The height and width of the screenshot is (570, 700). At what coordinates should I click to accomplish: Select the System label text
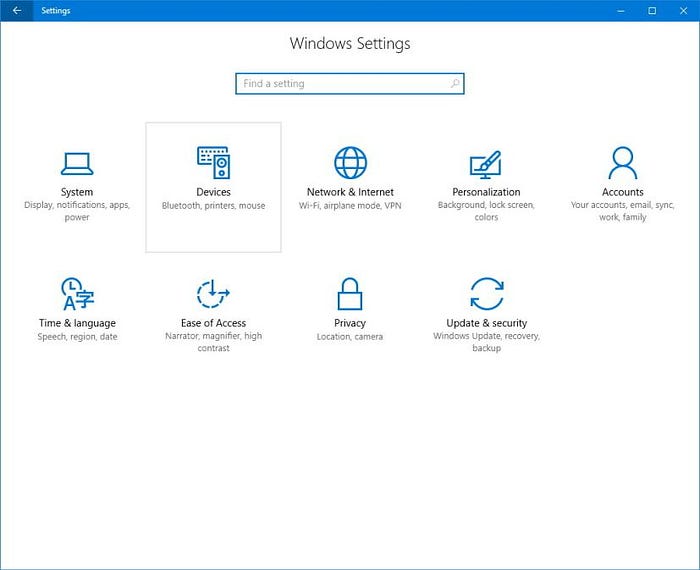tap(77, 192)
